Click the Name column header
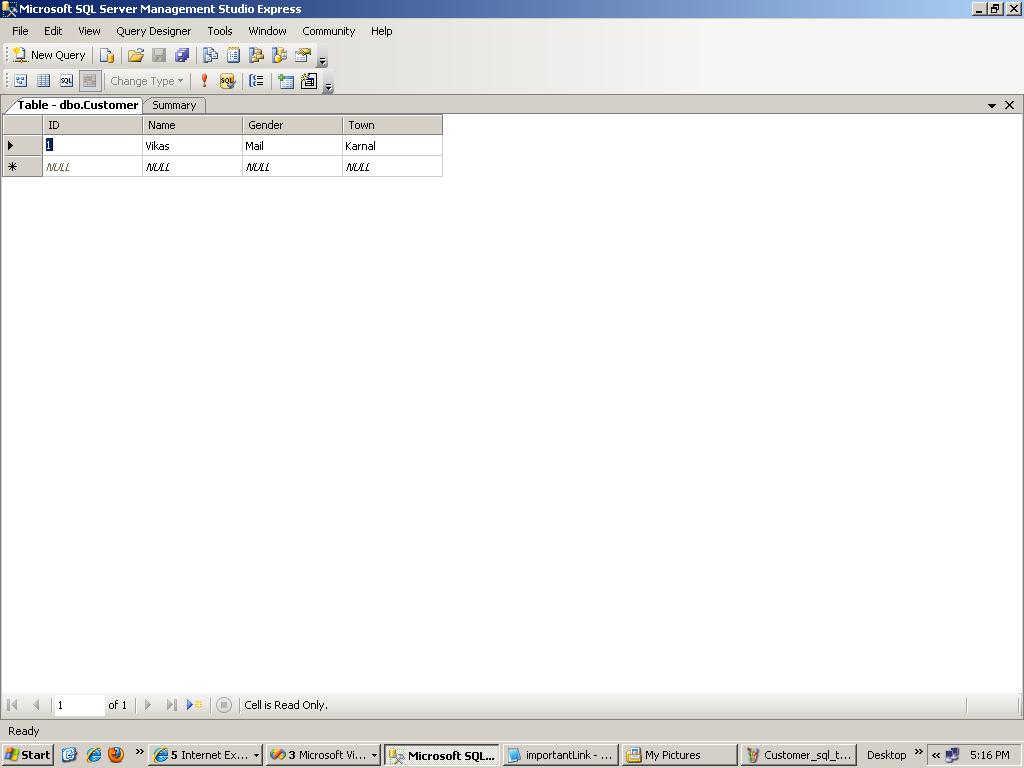Image resolution: width=1024 pixels, height=768 pixels. [x=193, y=125]
